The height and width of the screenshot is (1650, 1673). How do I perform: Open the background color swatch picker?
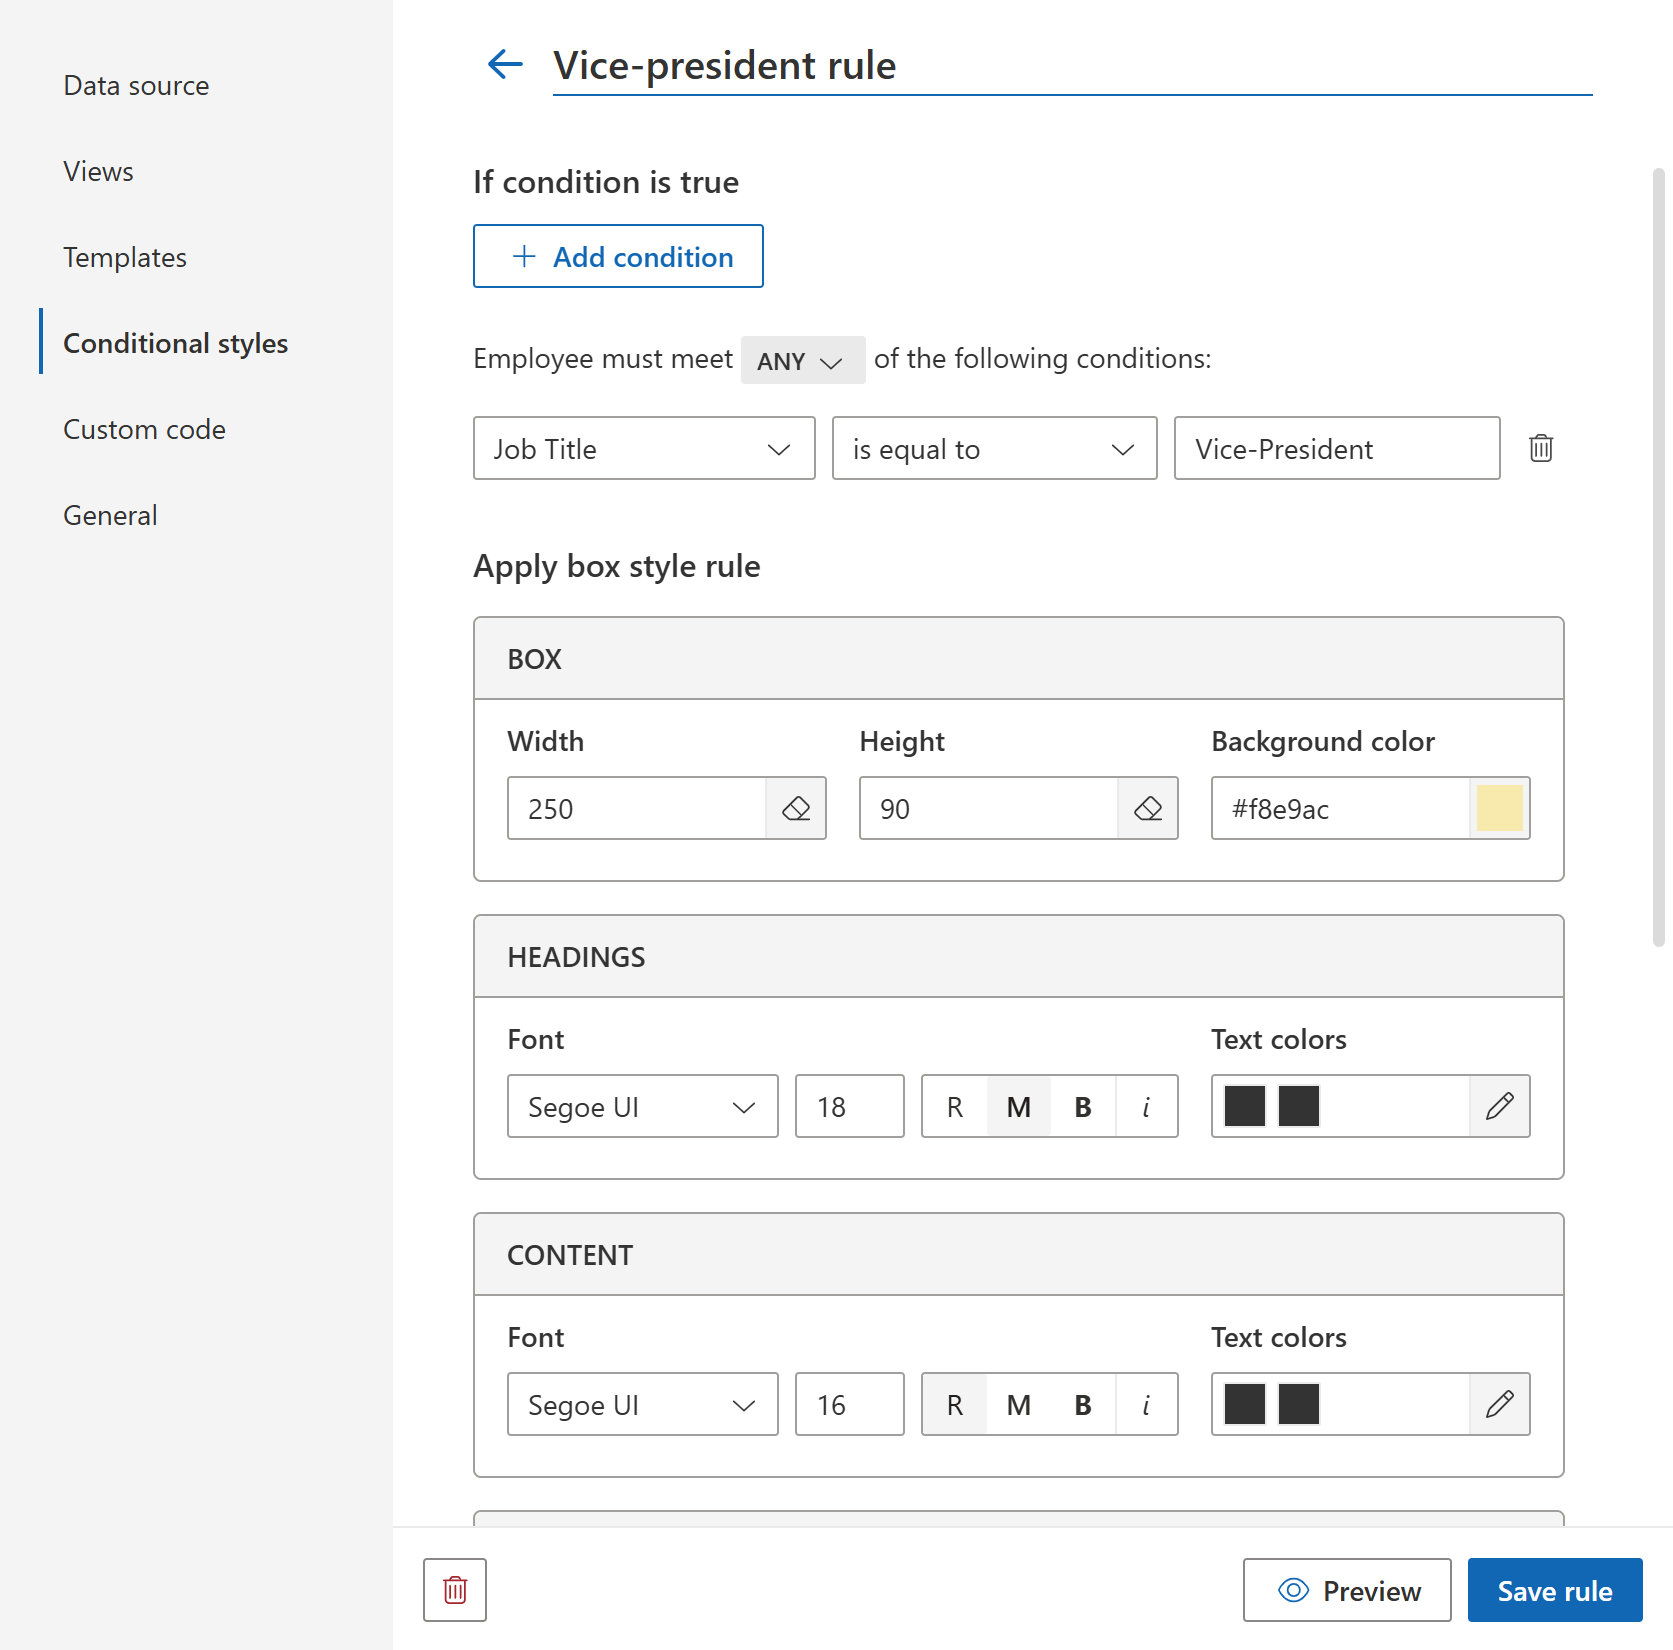1500,808
